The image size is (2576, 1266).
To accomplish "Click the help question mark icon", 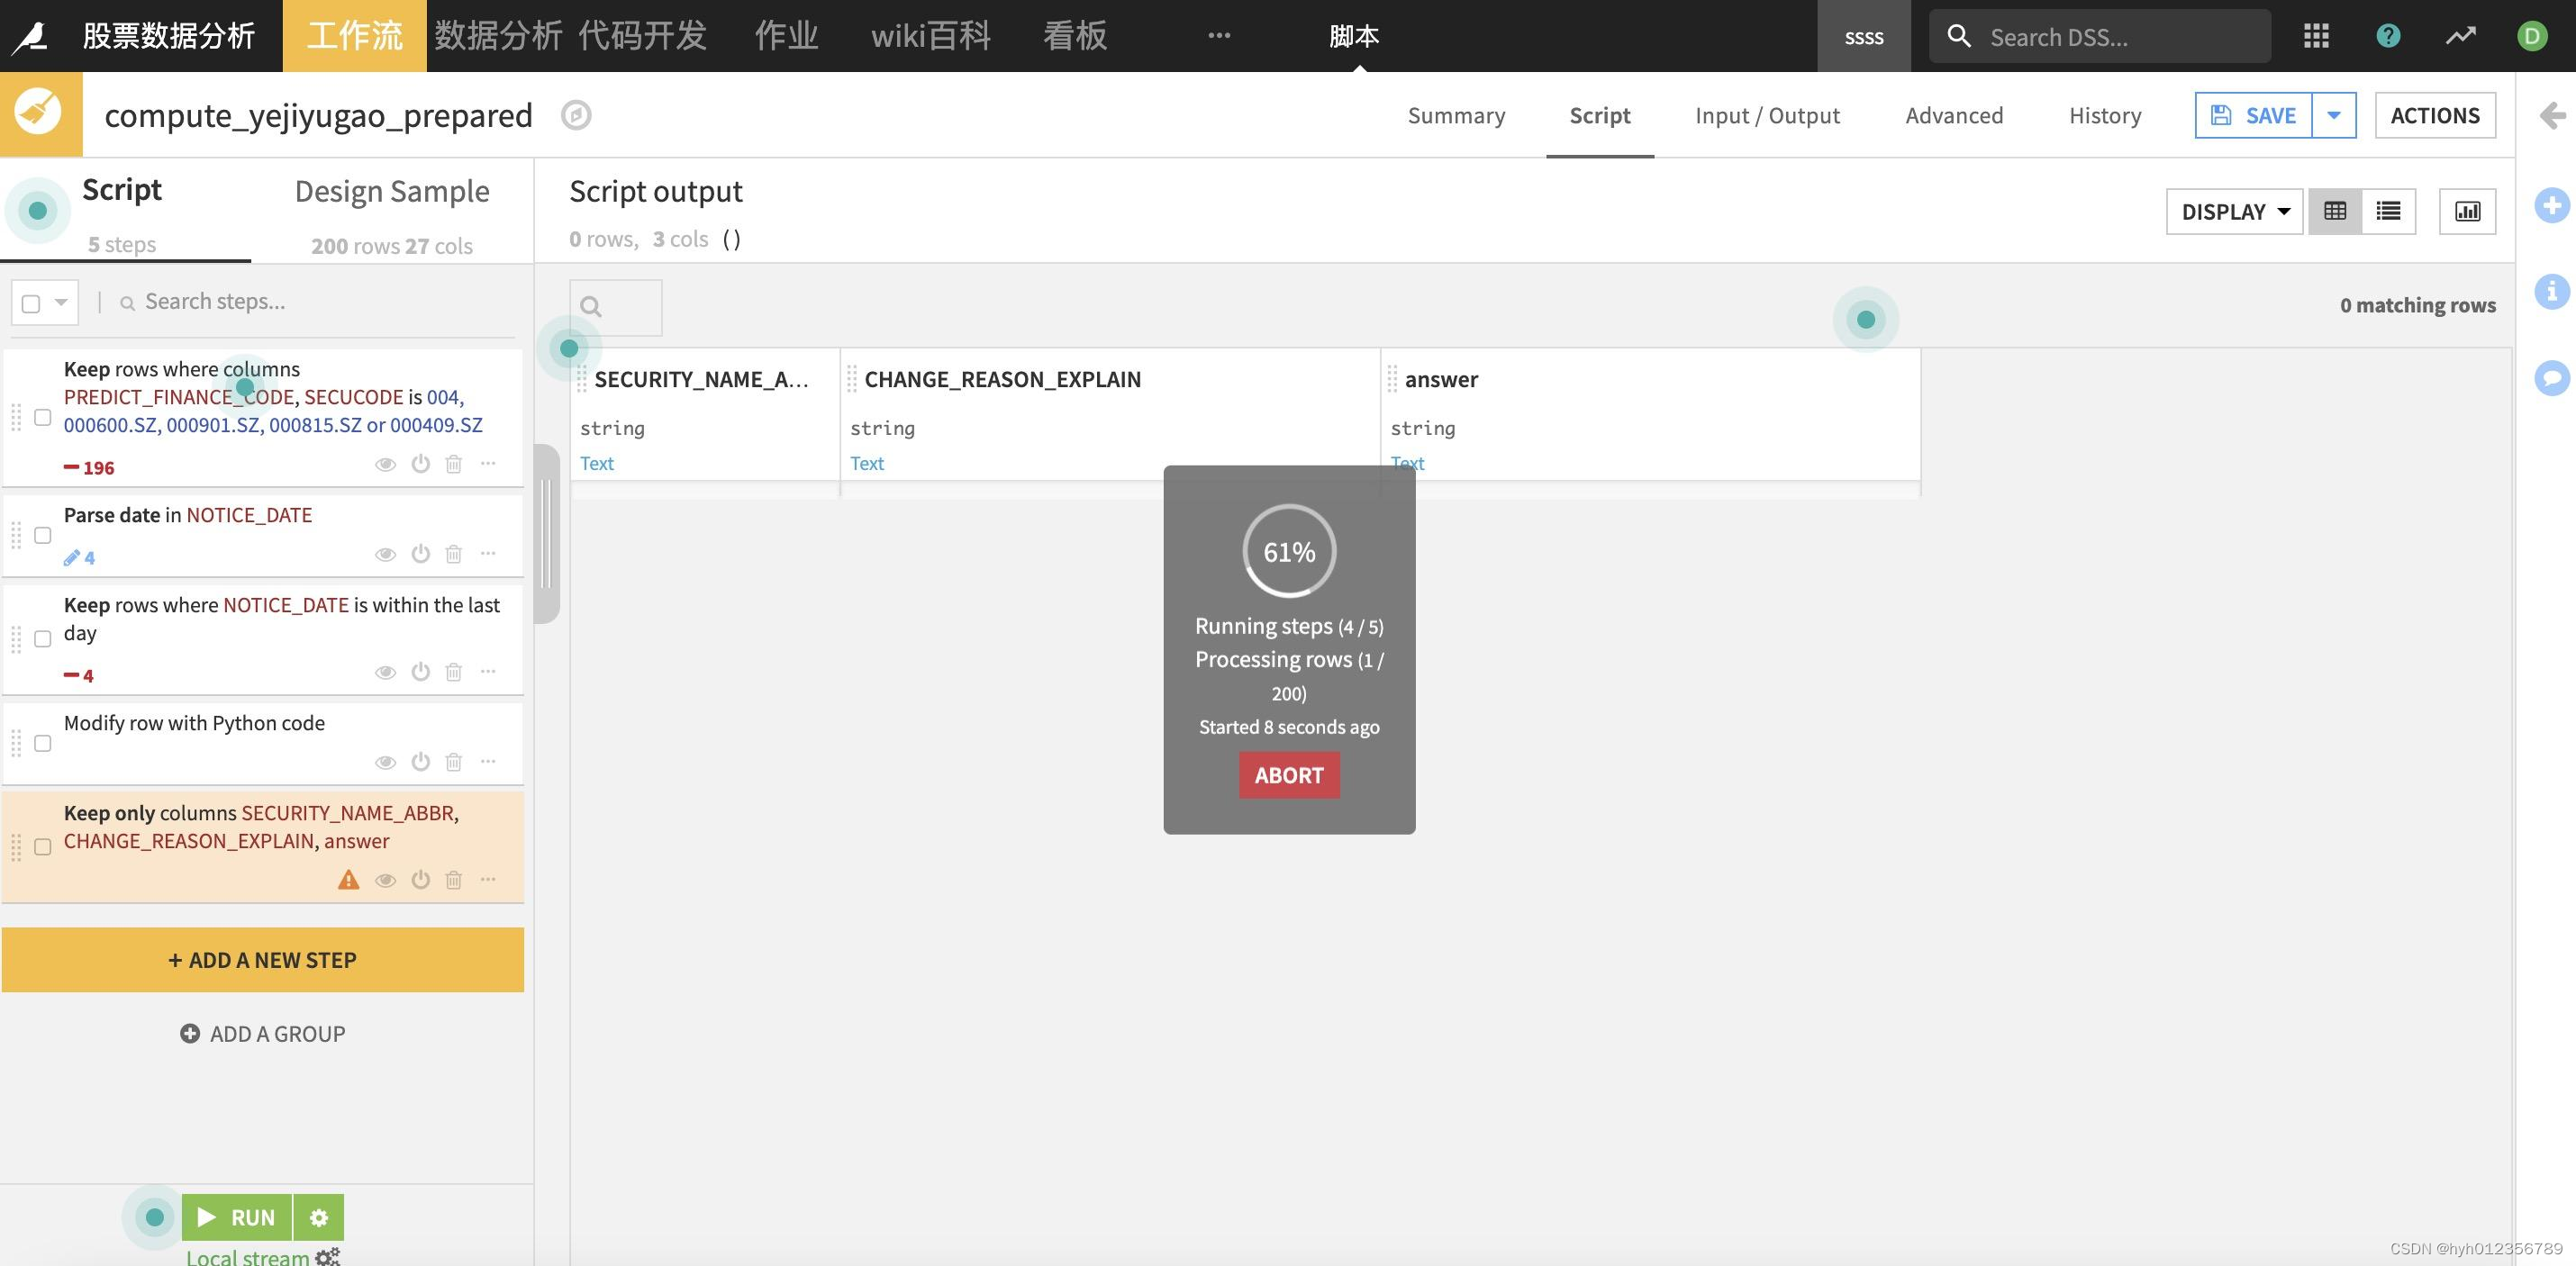I will (2388, 36).
